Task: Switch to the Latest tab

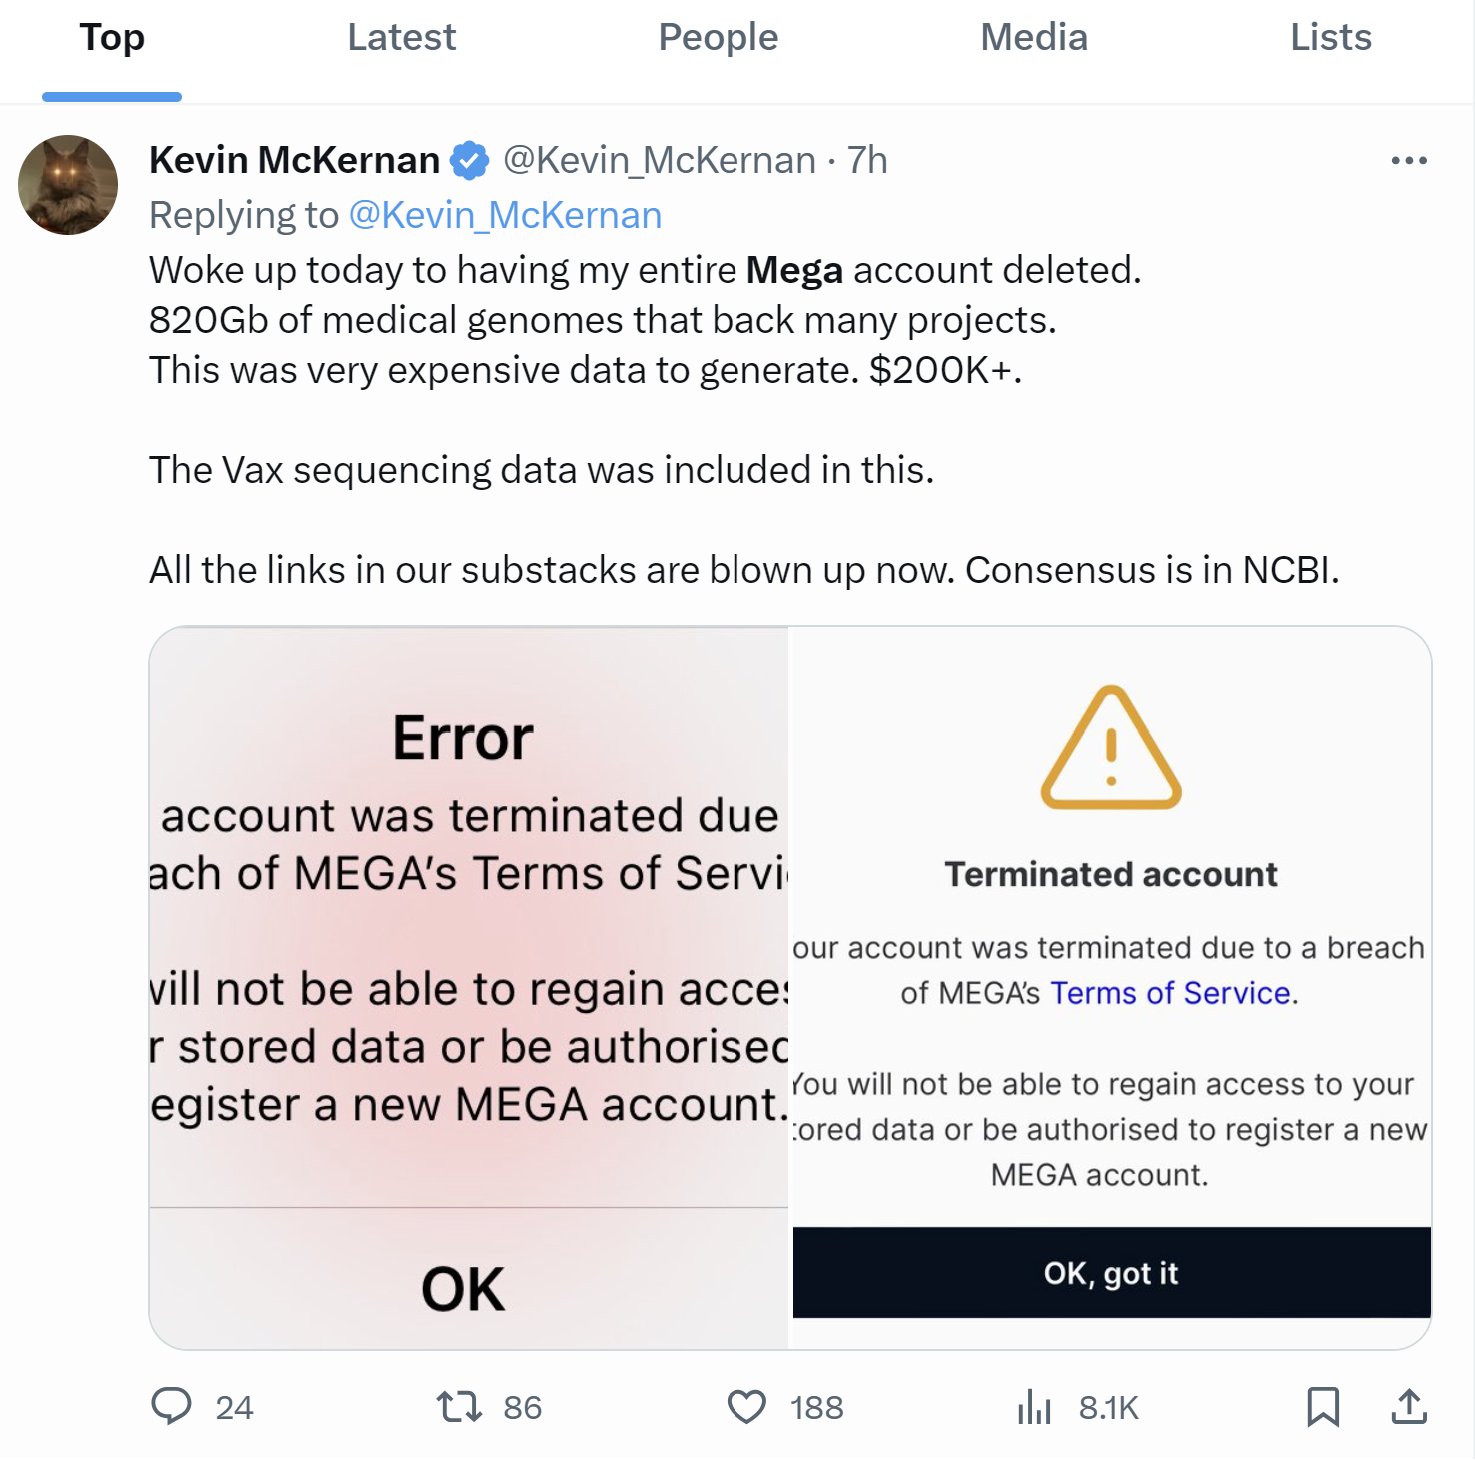Action: click(x=401, y=38)
